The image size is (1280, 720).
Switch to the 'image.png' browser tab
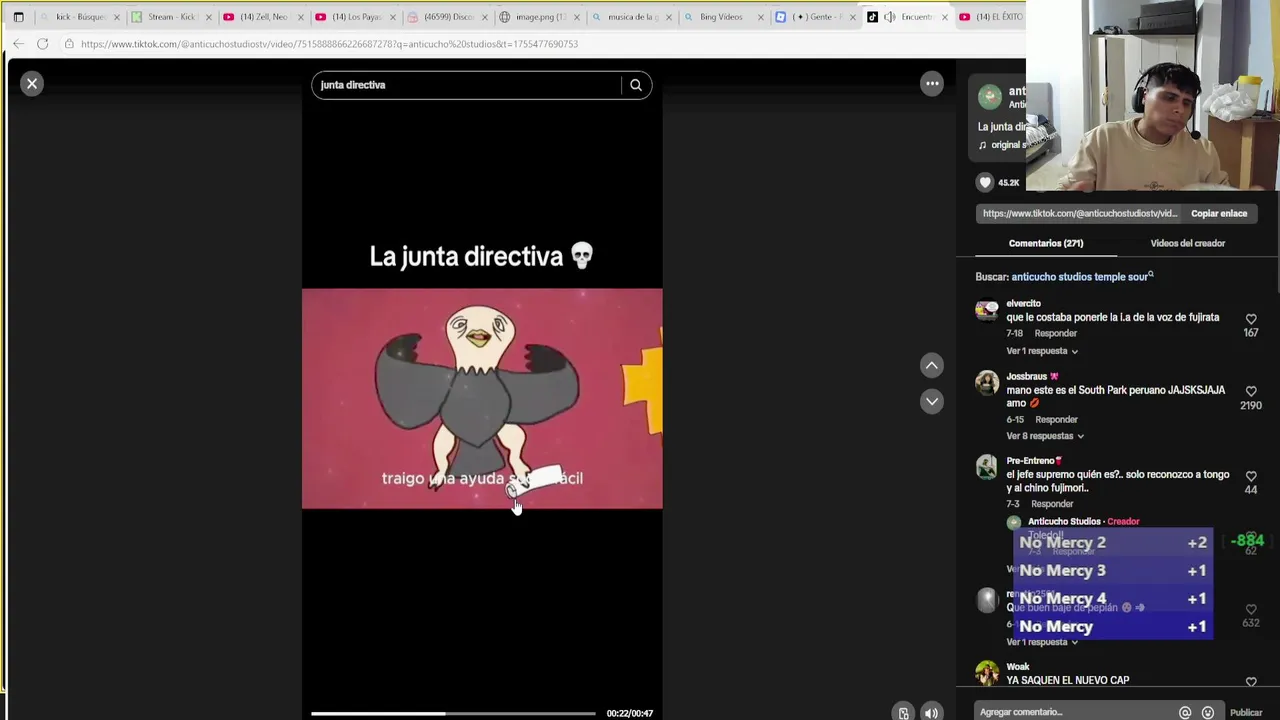540,17
